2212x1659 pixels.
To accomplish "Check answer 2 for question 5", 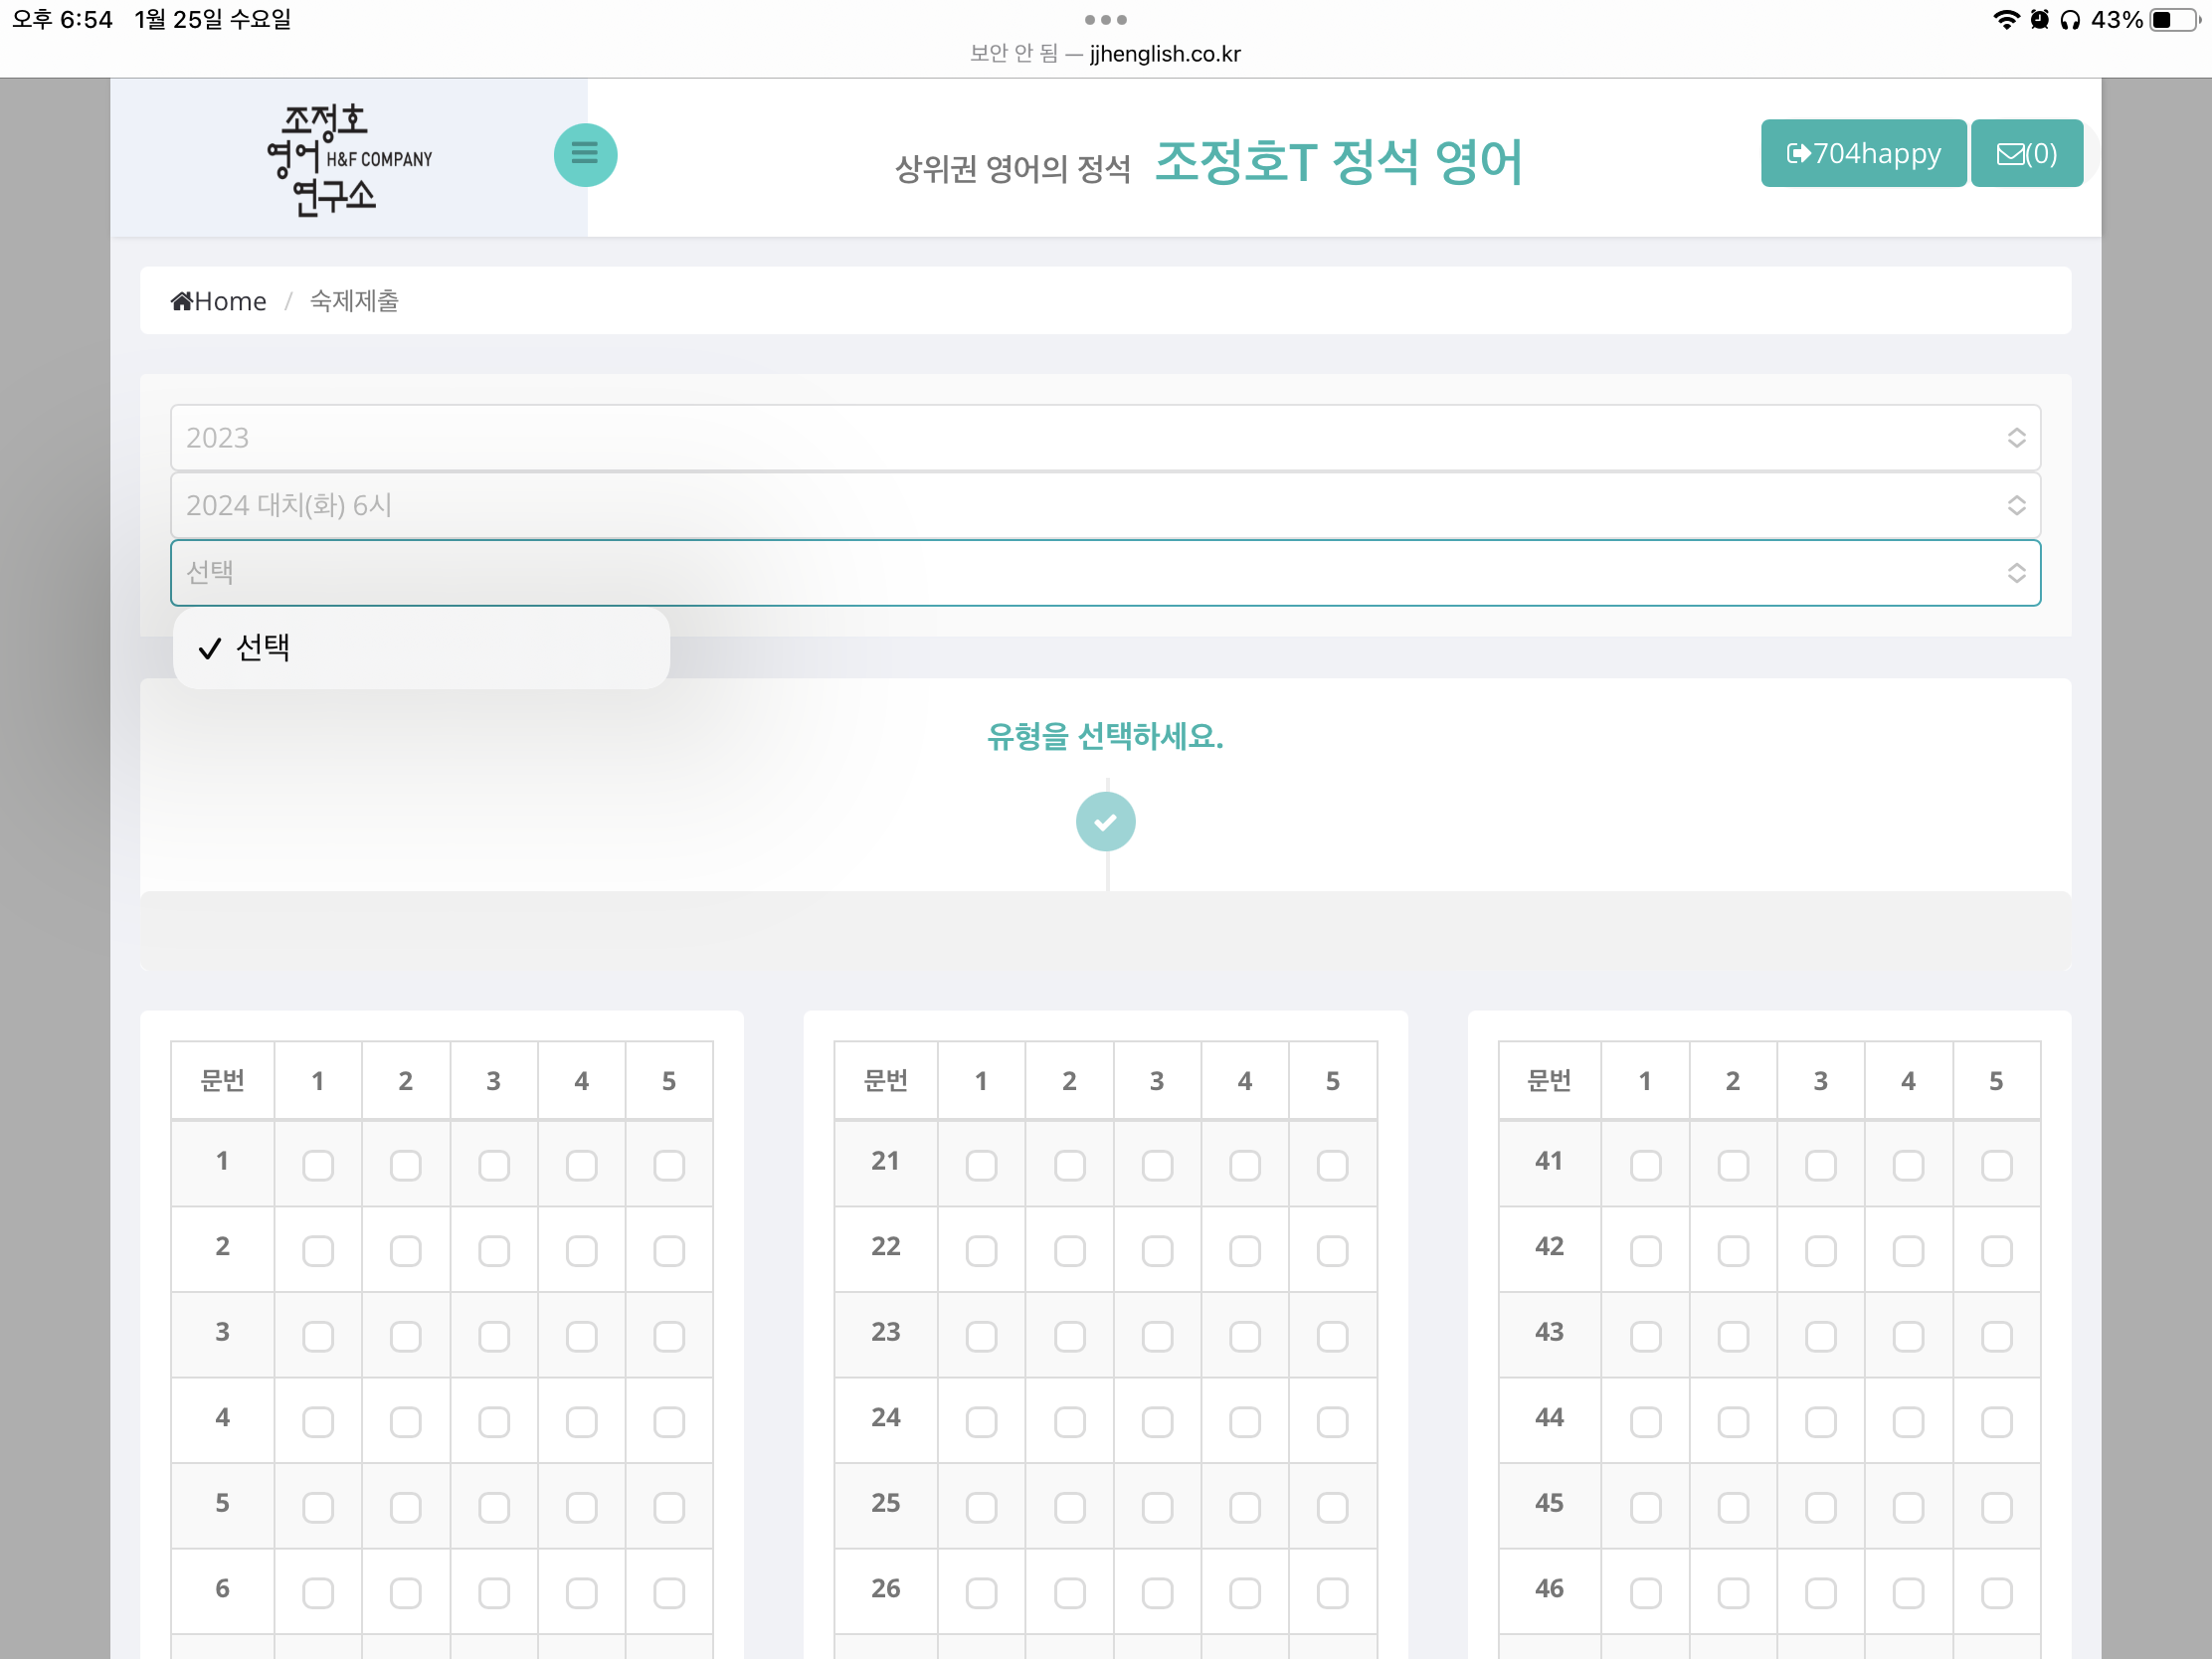I will pos(405,1508).
